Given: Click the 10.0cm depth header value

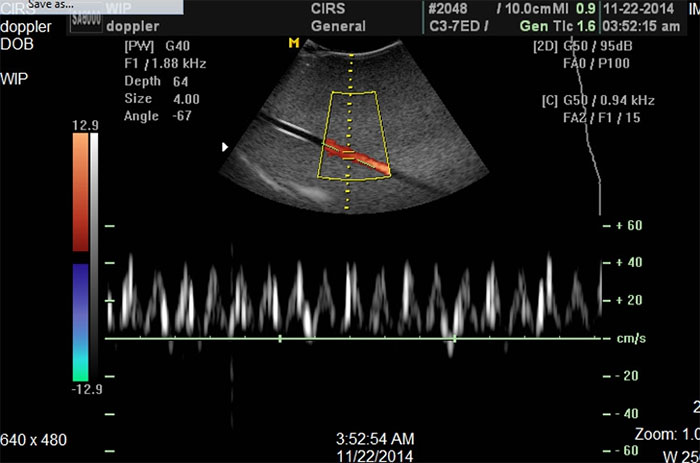Looking at the screenshot, I should coord(530,8).
